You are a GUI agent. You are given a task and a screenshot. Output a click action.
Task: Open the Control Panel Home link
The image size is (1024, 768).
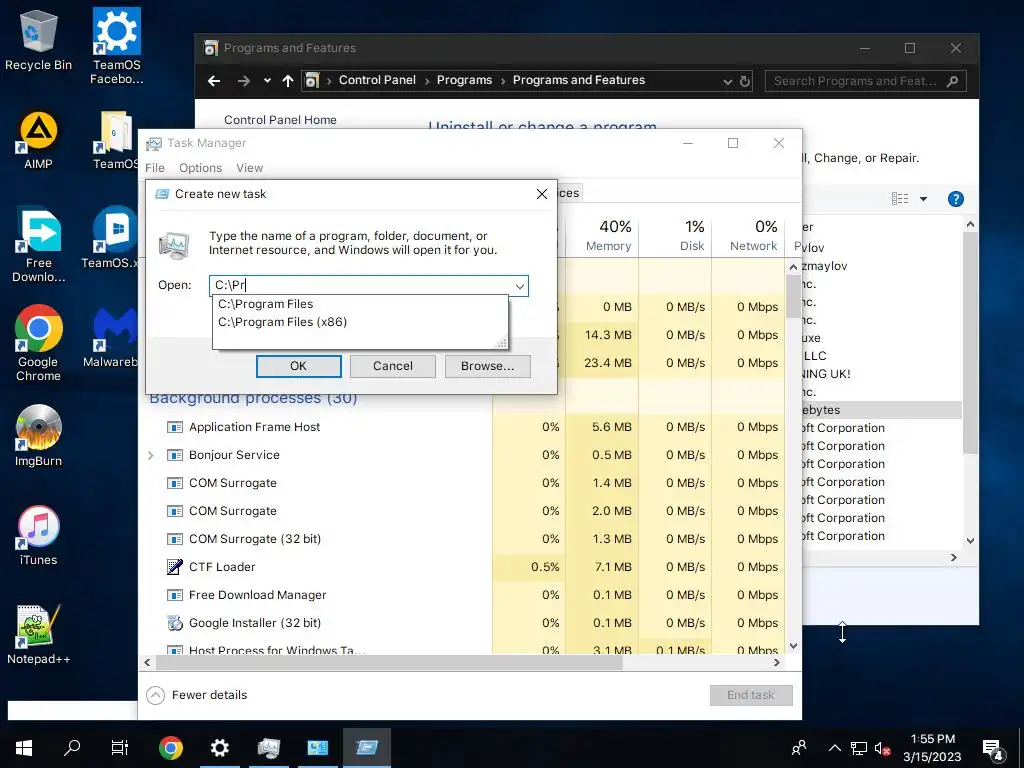[280, 120]
